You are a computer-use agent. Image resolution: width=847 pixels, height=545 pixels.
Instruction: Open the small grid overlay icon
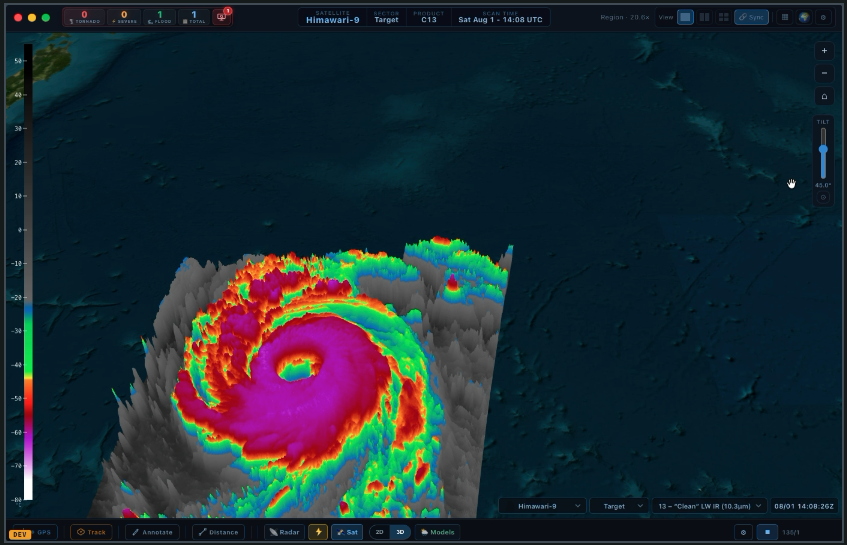click(x=785, y=17)
